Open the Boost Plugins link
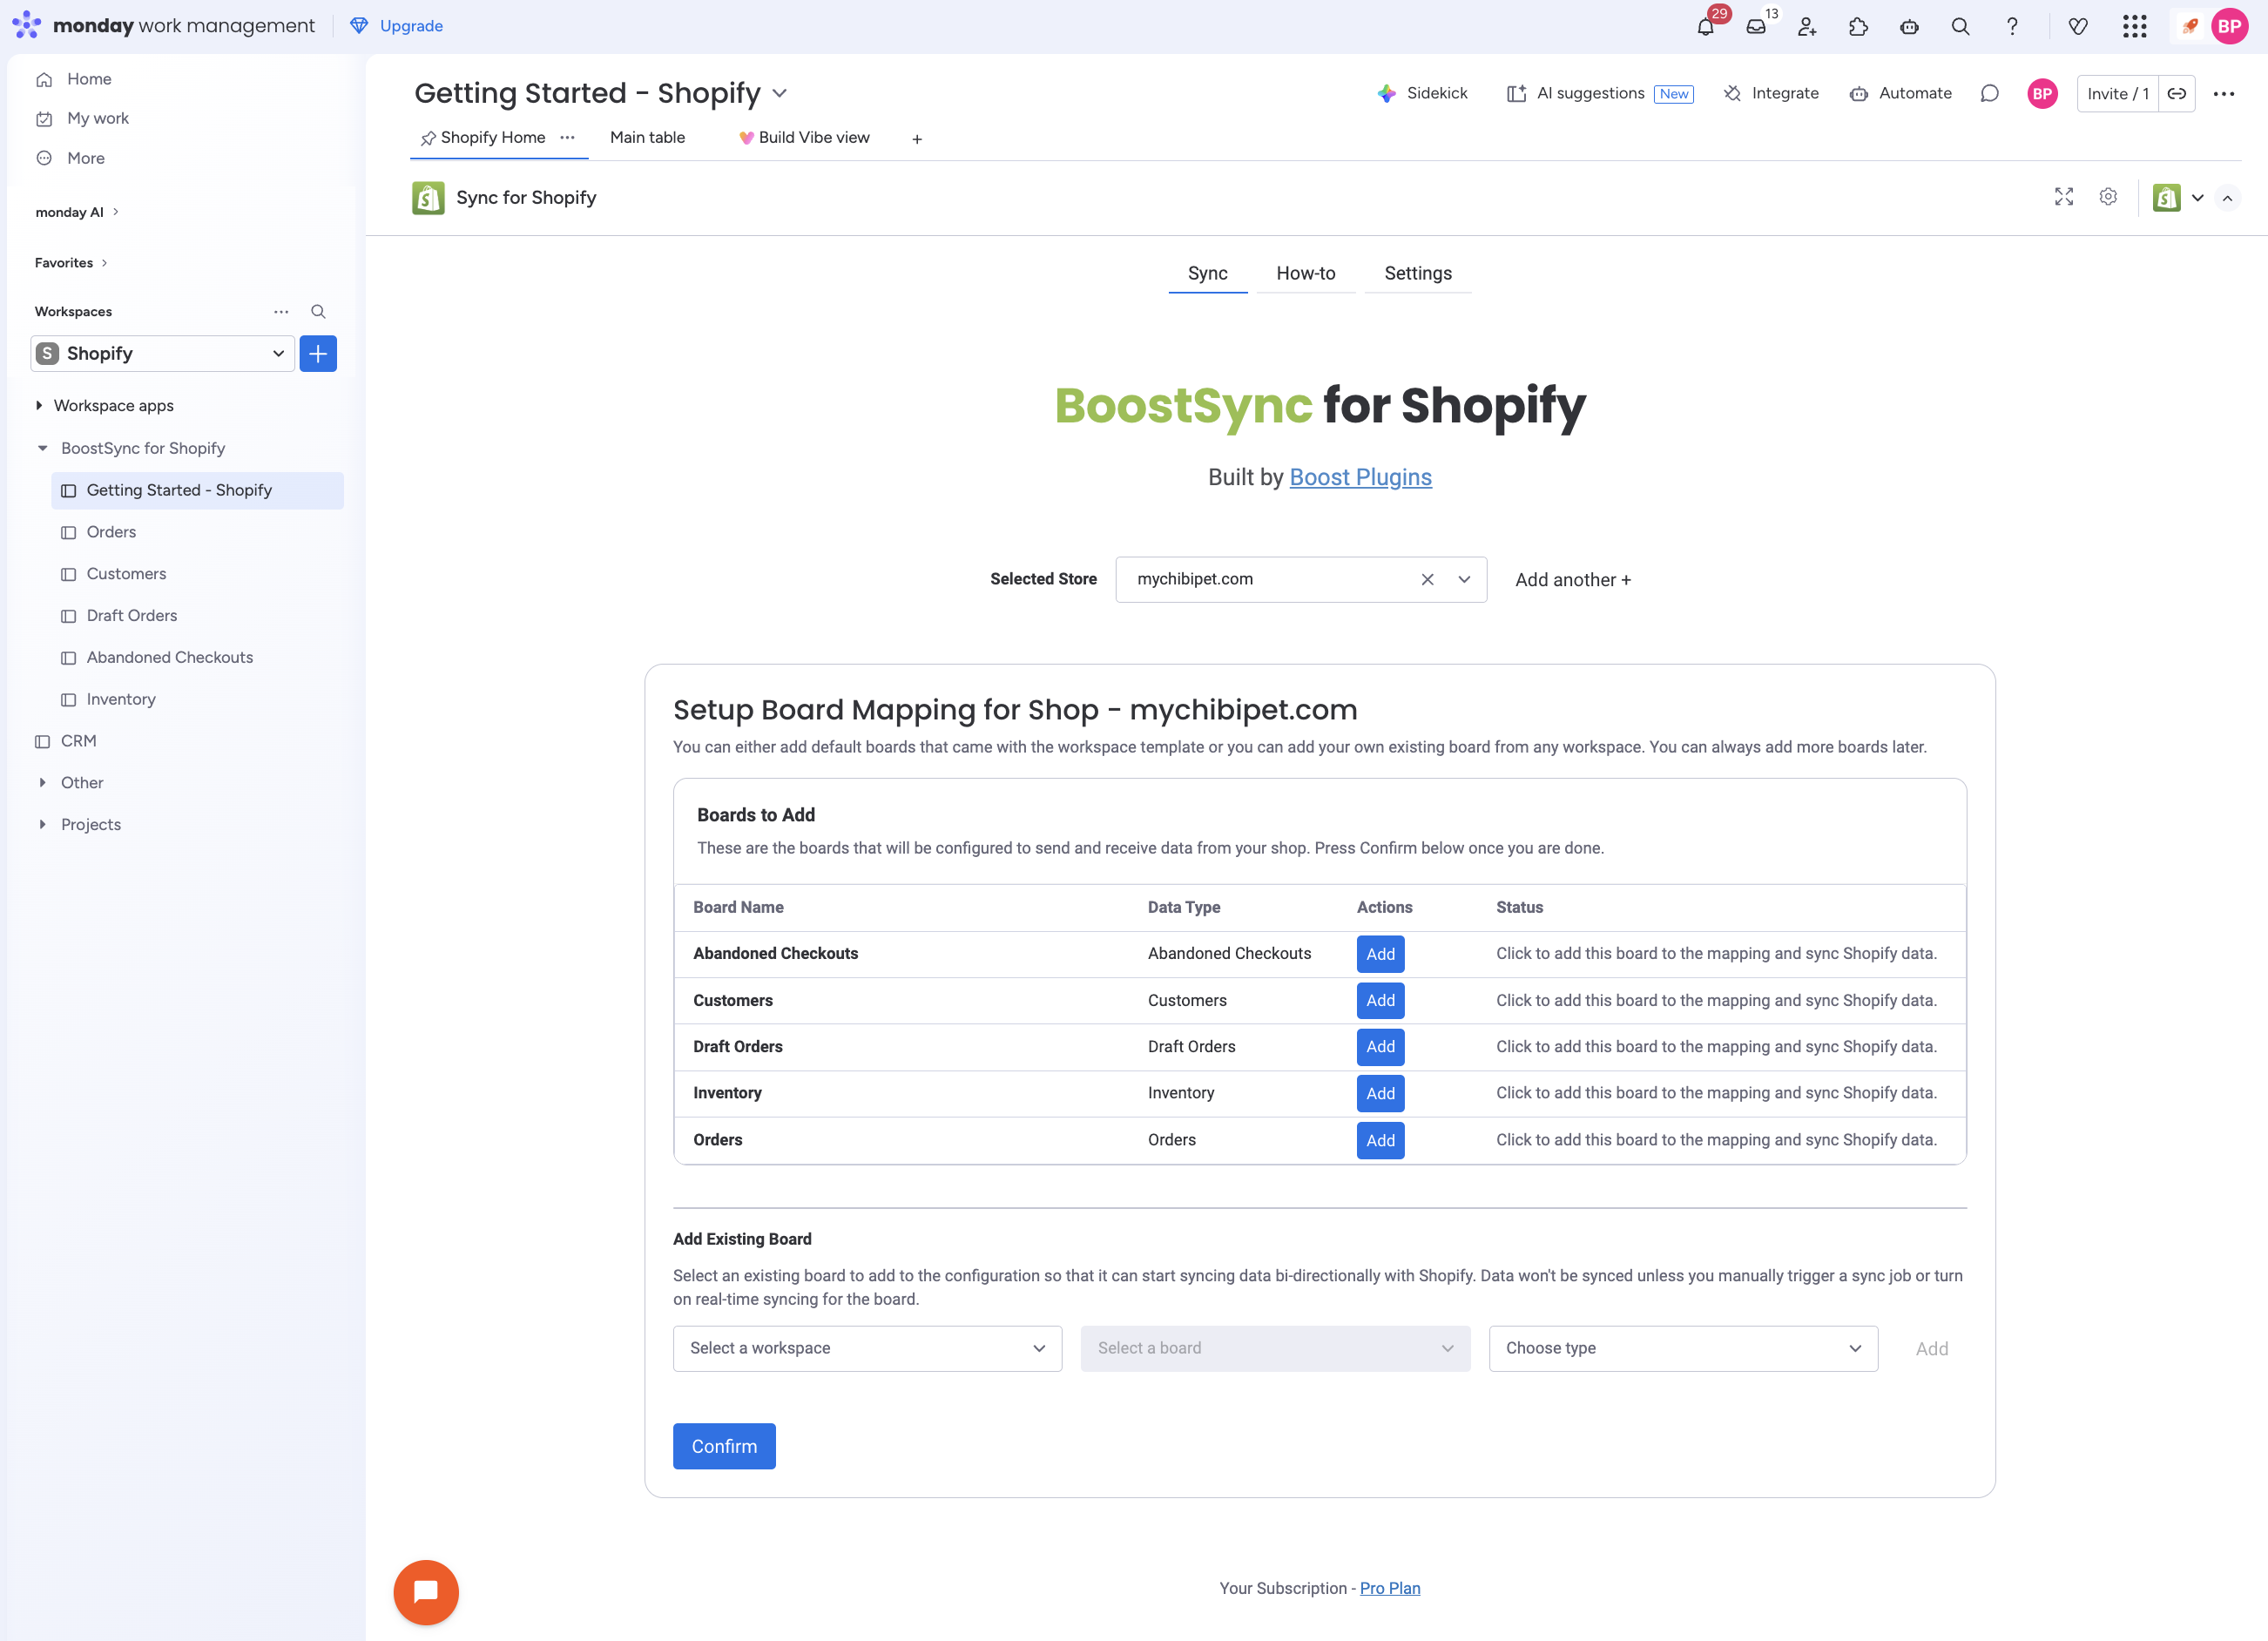 [1360, 477]
